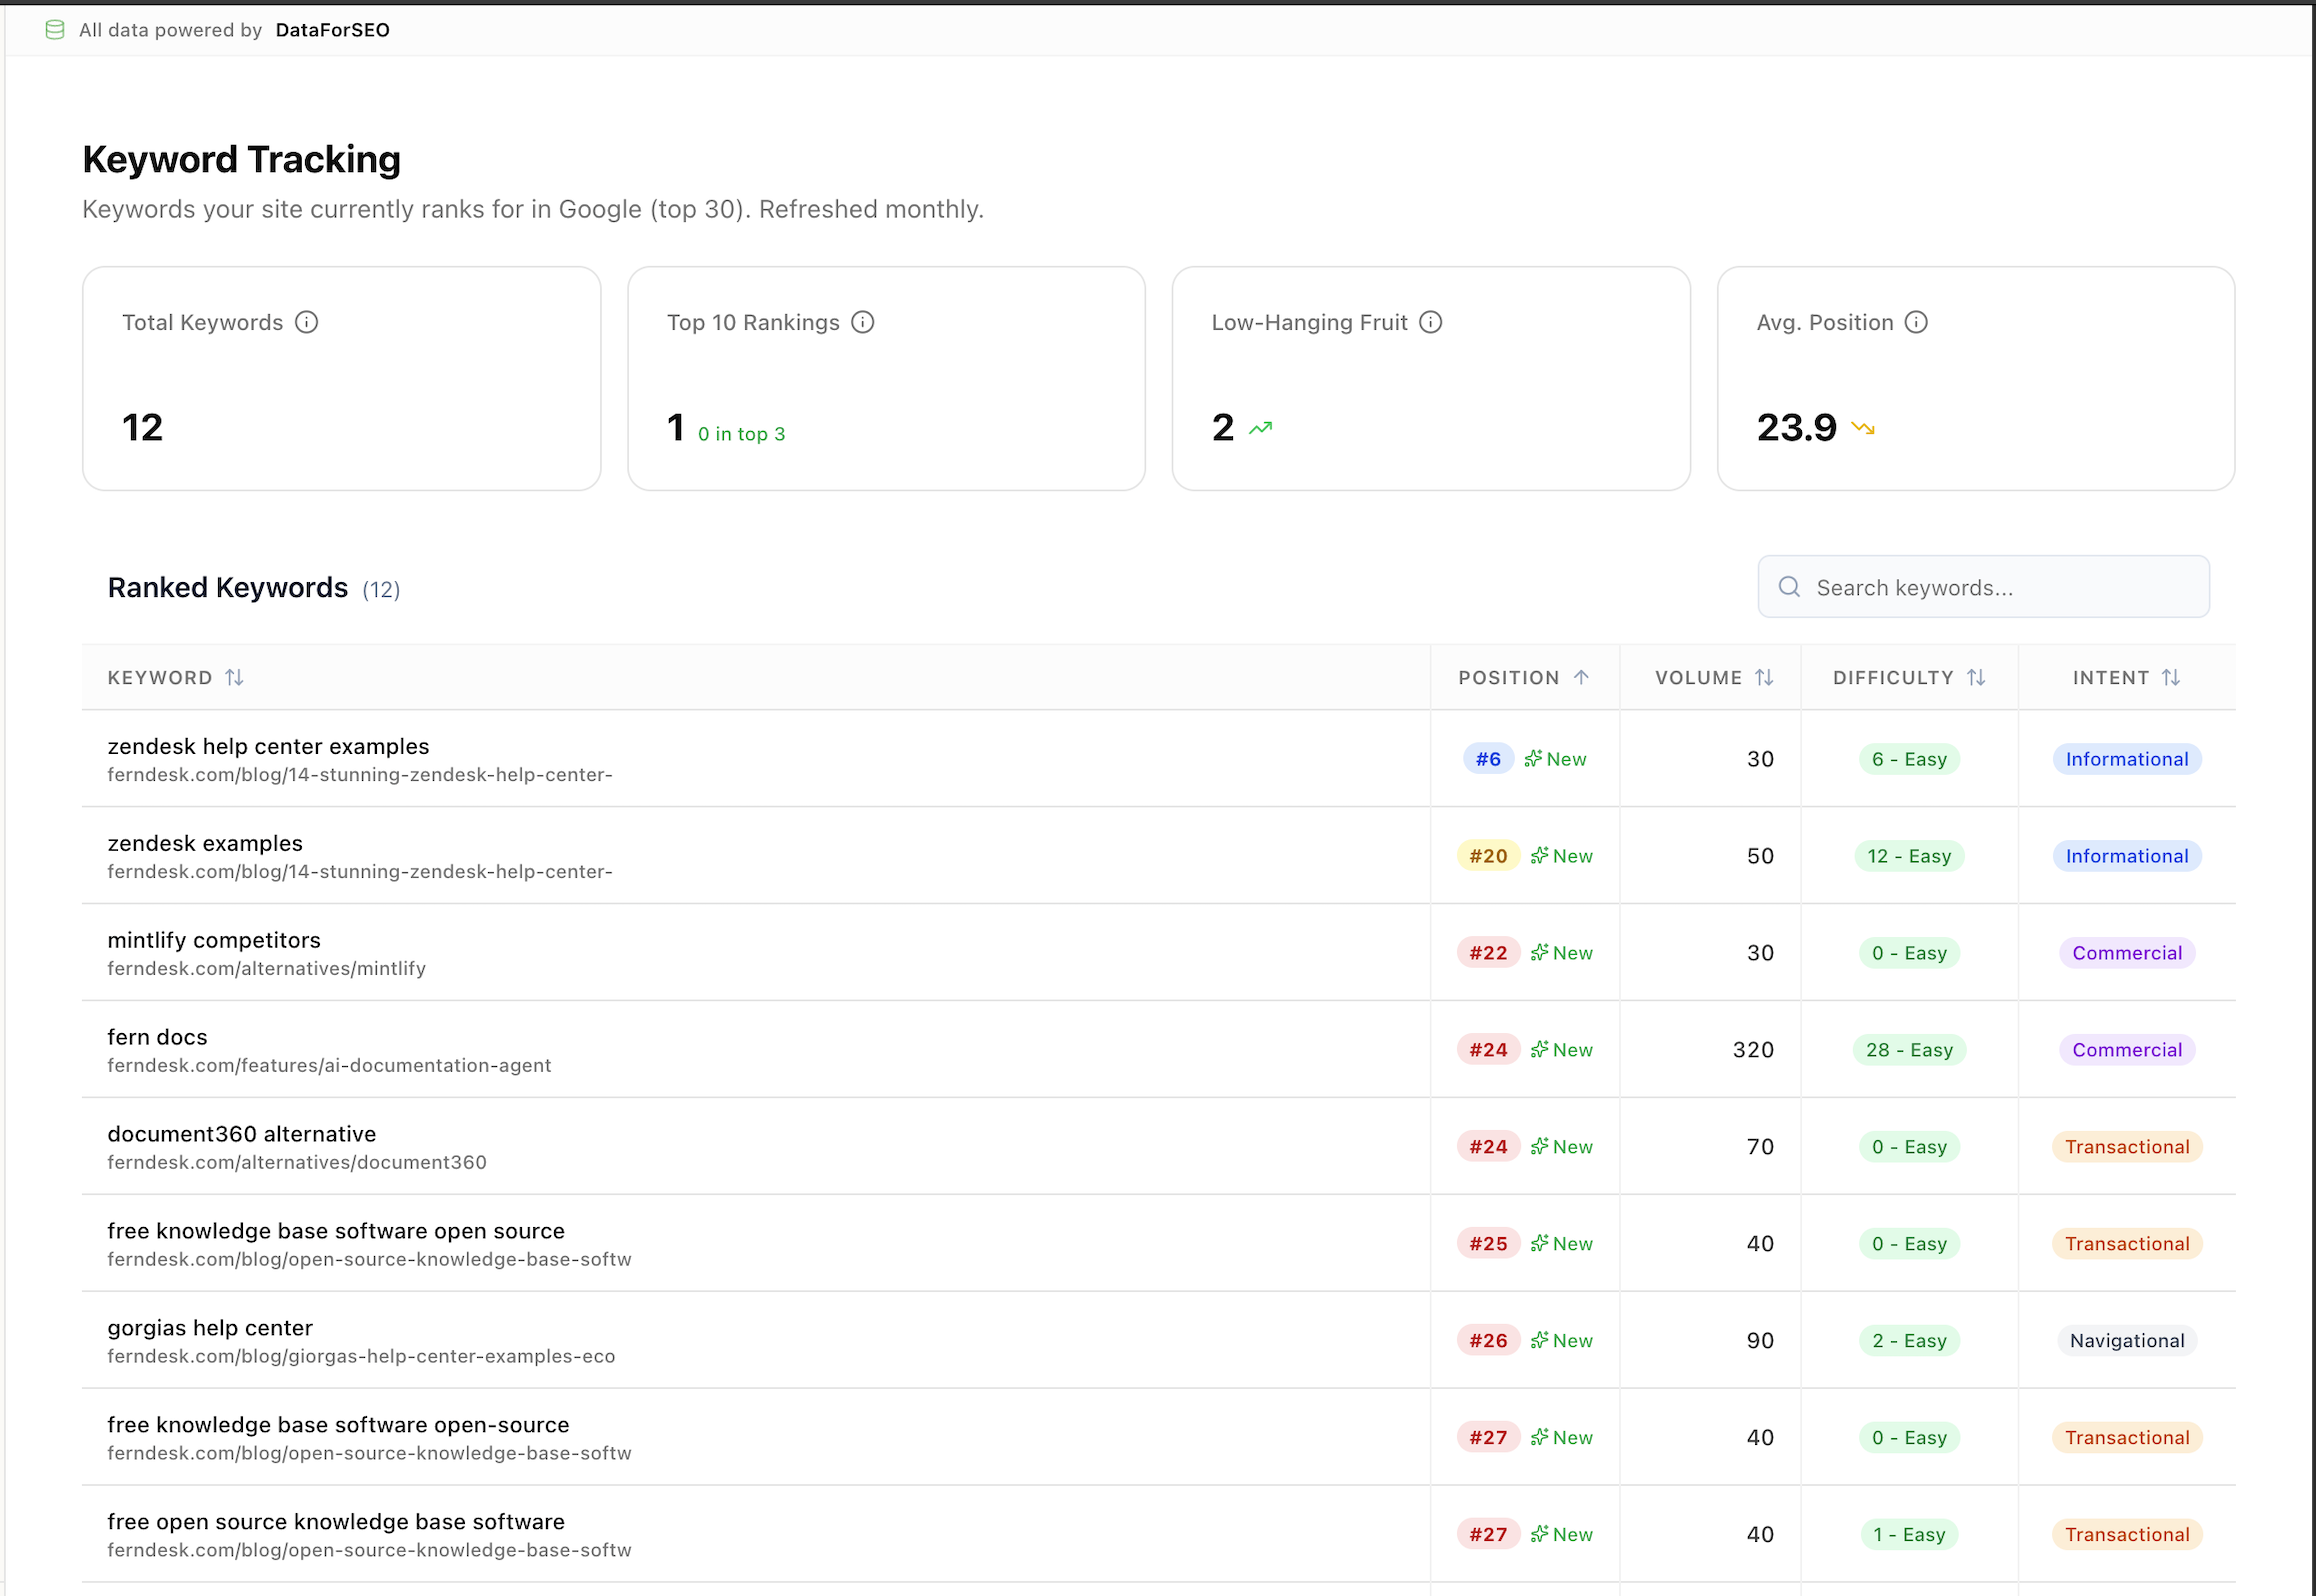Click the 28 - Easy difficulty badge
The image size is (2316, 1596).
[1909, 1049]
